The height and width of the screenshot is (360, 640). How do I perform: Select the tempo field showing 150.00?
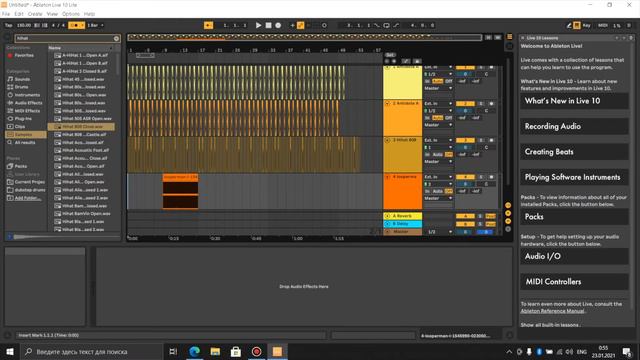pos(24,25)
